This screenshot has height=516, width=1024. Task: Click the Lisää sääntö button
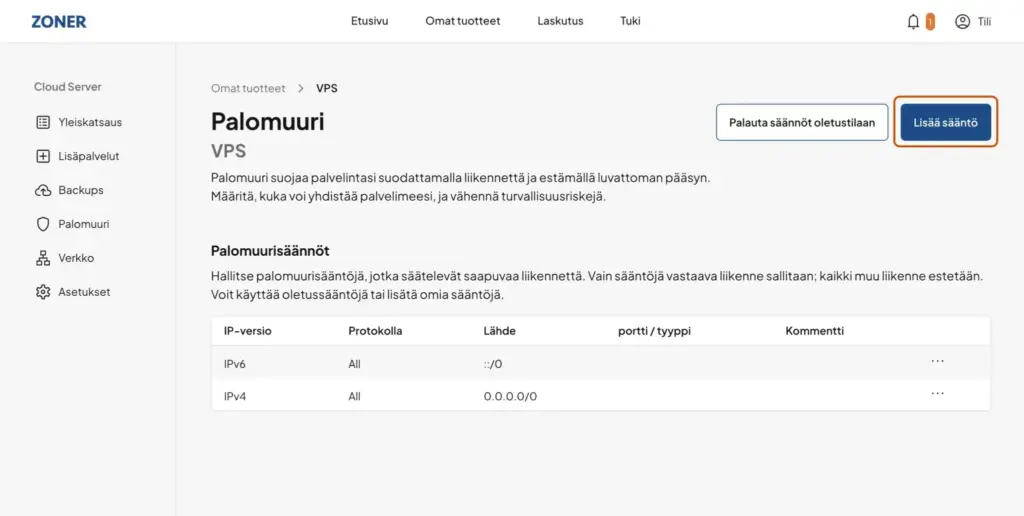point(946,122)
